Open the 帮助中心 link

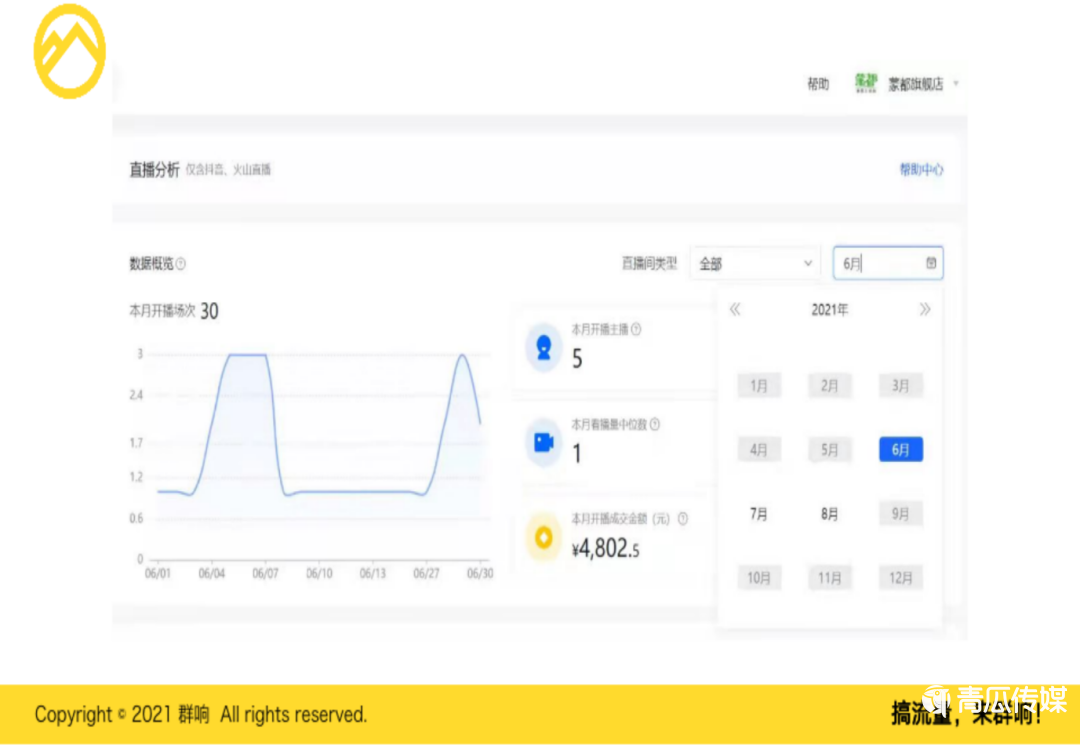click(x=921, y=170)
